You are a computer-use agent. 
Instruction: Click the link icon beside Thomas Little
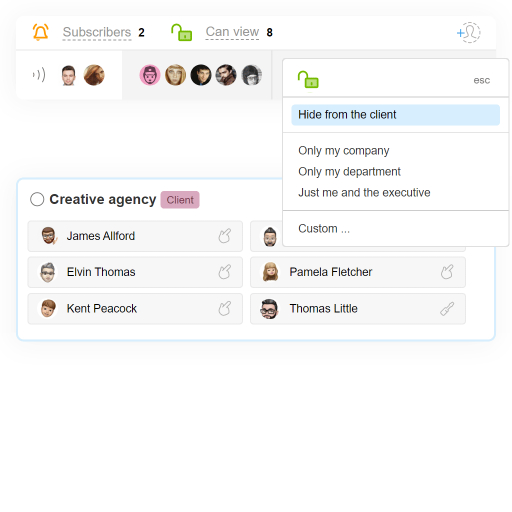tap(447, 309)
